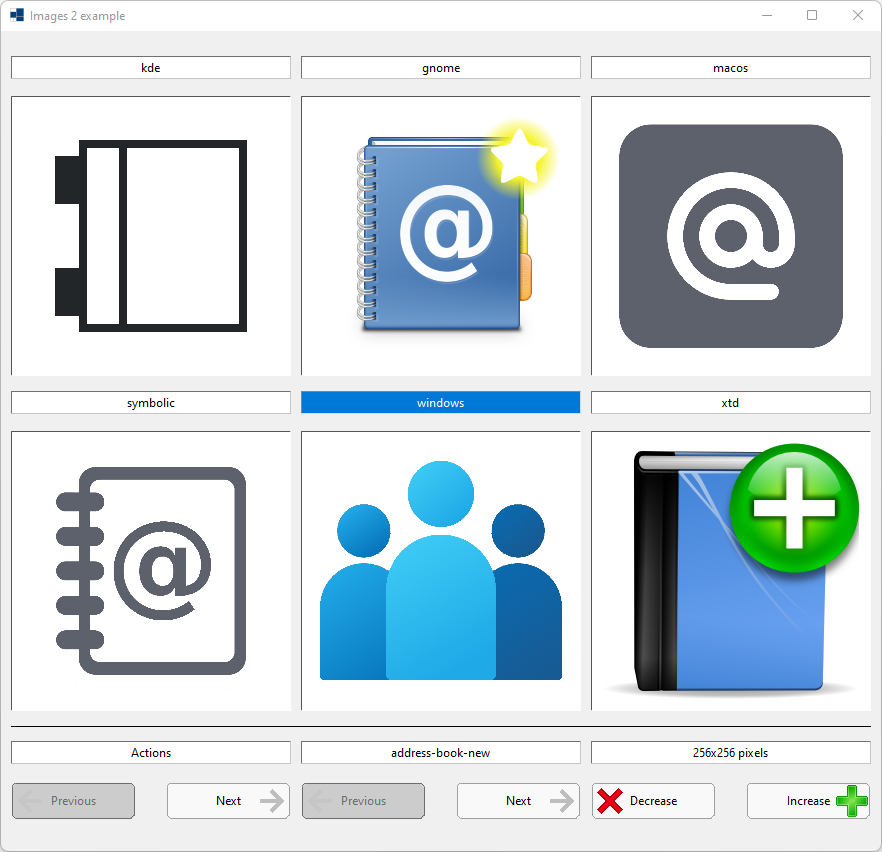Click the green plus icon on Increase
882x852 pixels.
851,801
